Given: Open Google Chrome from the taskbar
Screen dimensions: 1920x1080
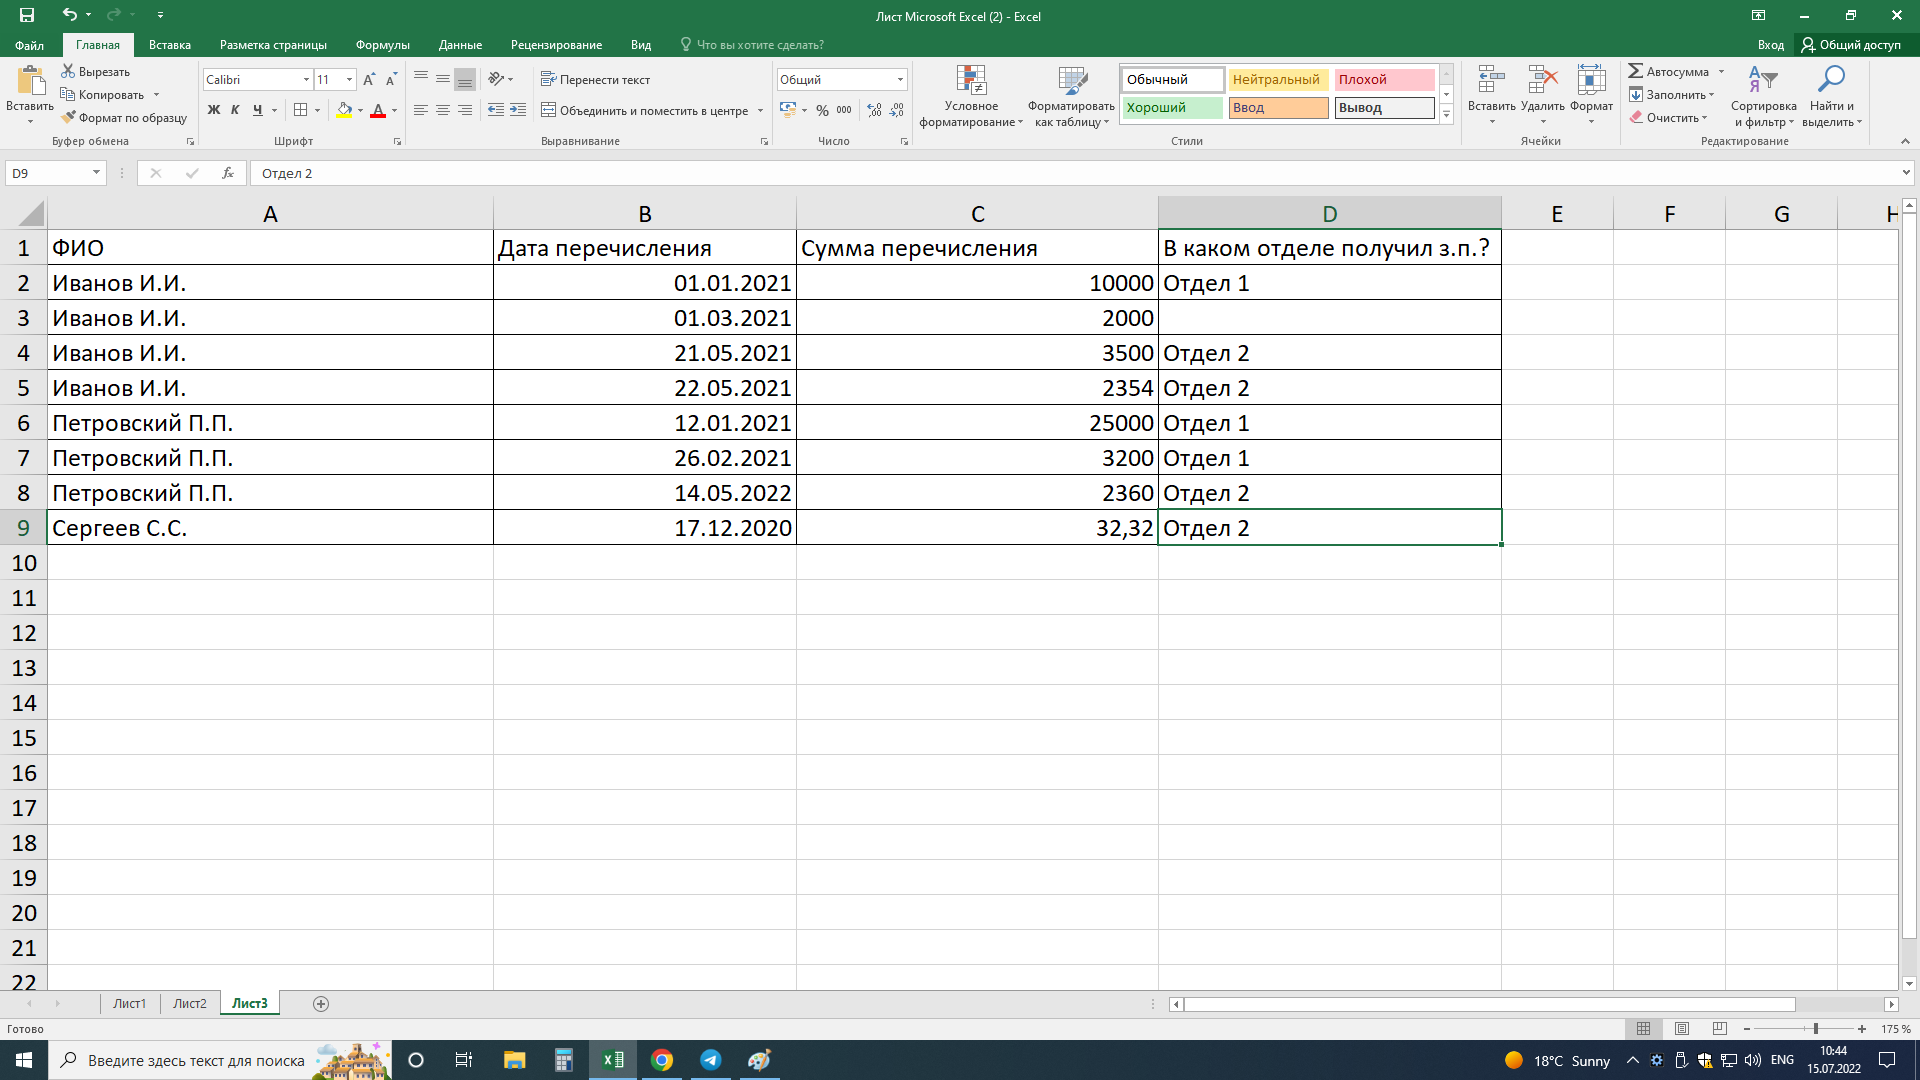Looking at the screenshot, I should [662, 1060].
